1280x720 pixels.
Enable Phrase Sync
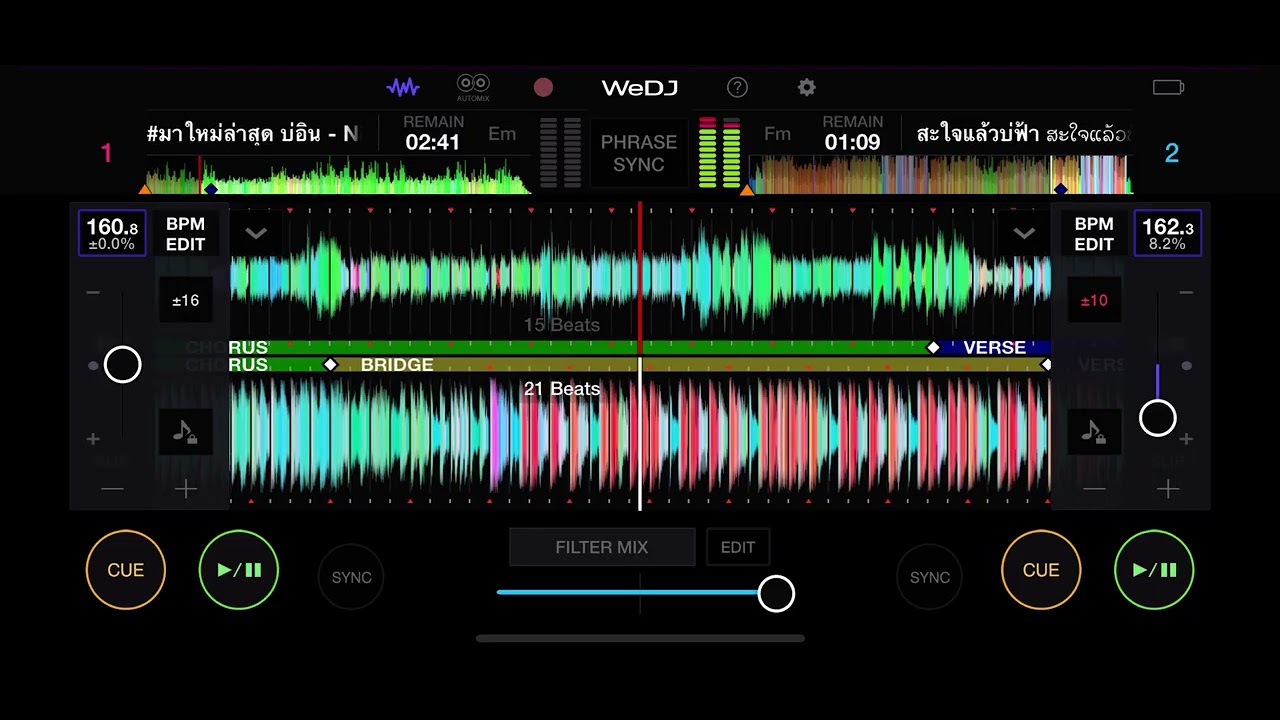(639, 153)
